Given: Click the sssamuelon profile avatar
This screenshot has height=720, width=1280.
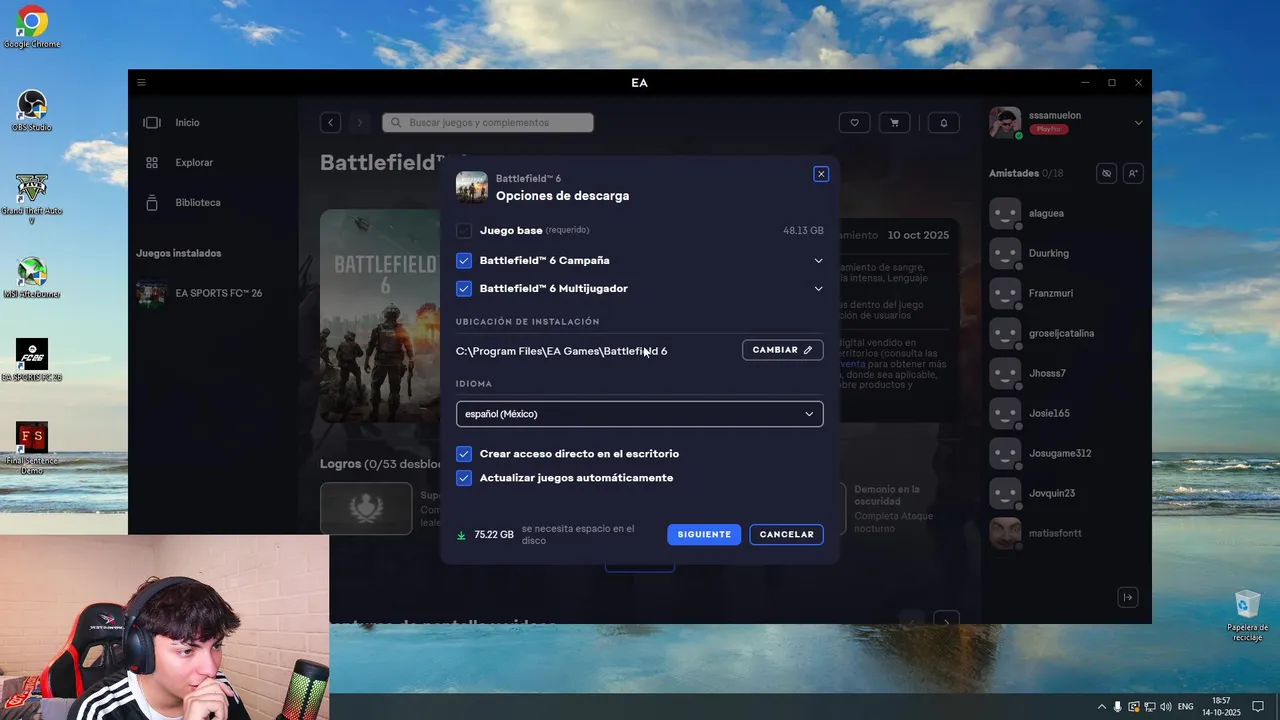Looking at the screenshot, I should click(x=1005, y=123).
